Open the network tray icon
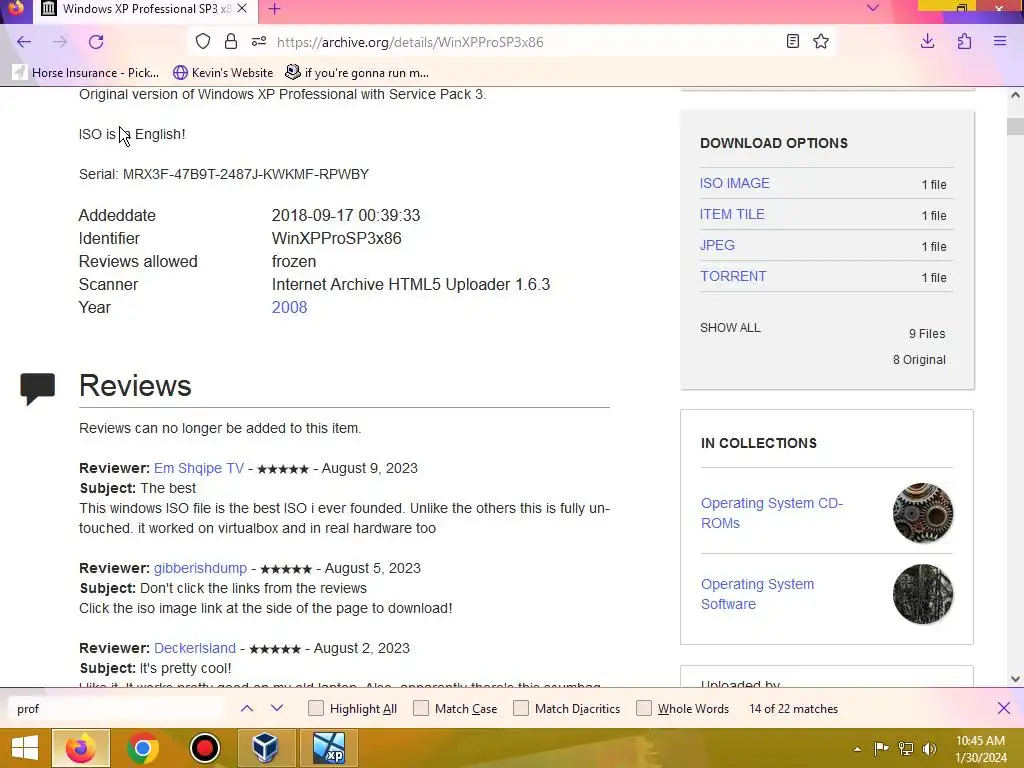 (x=906, y=749)
